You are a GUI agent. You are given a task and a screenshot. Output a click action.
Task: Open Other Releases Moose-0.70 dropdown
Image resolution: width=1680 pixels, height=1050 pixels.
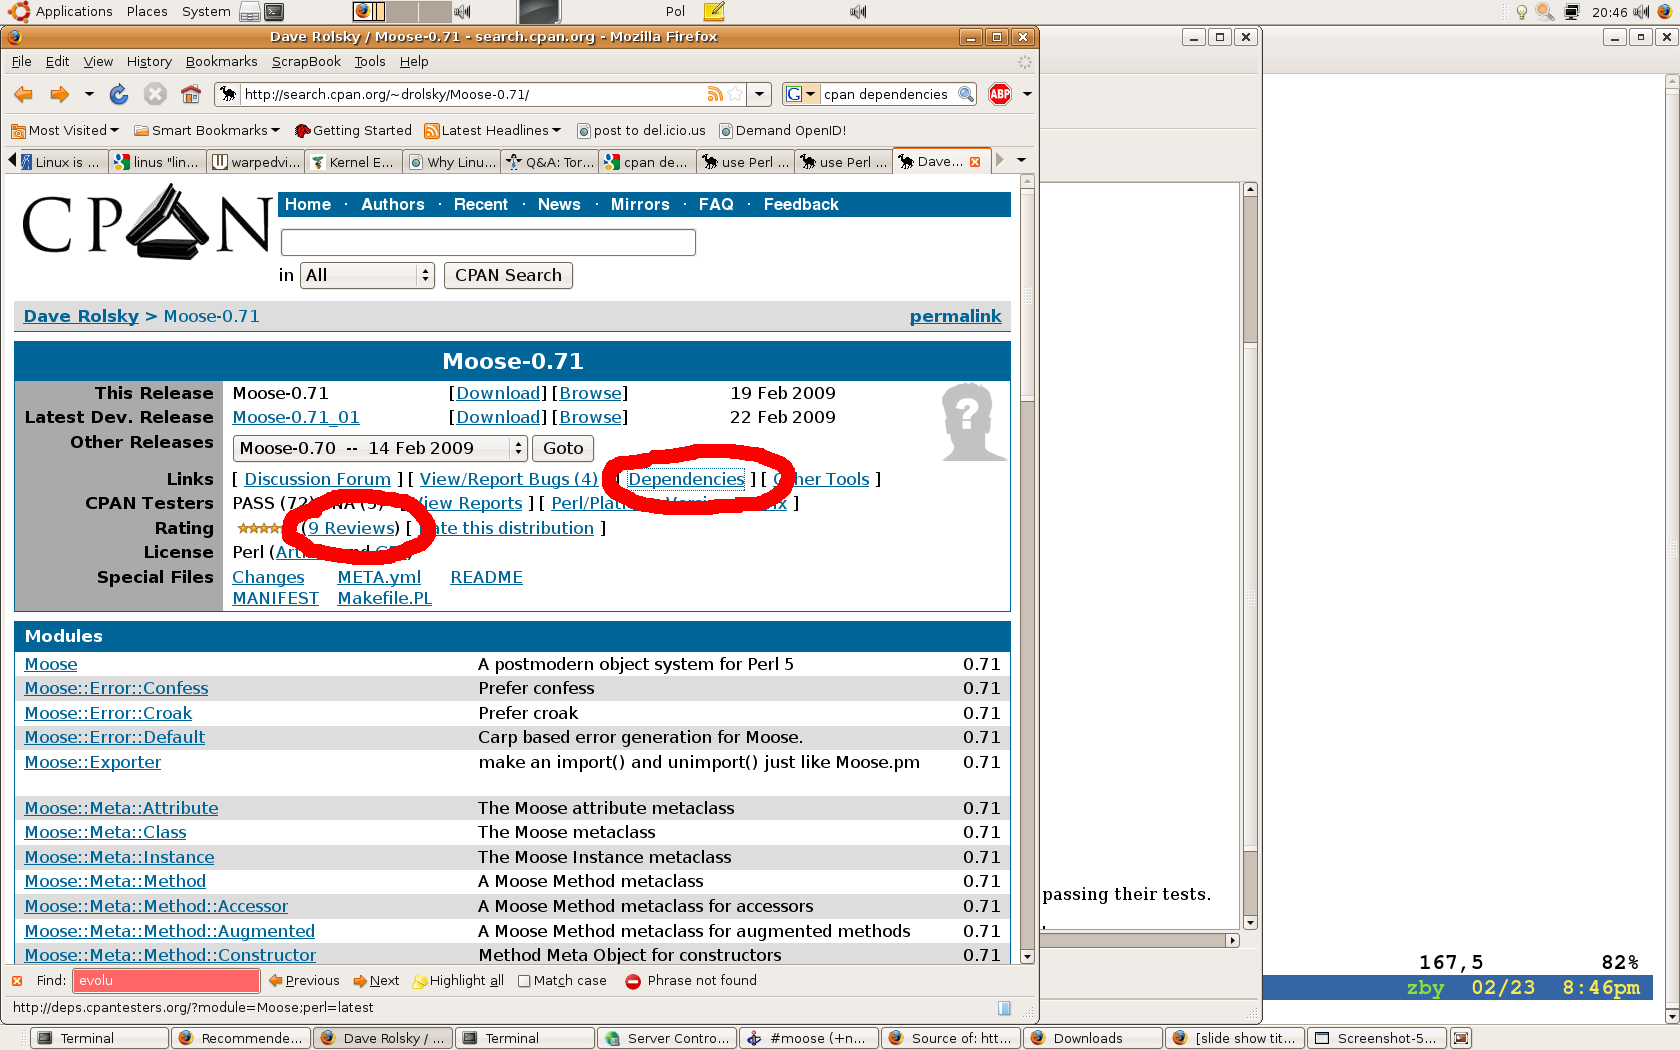pos(380,448)
